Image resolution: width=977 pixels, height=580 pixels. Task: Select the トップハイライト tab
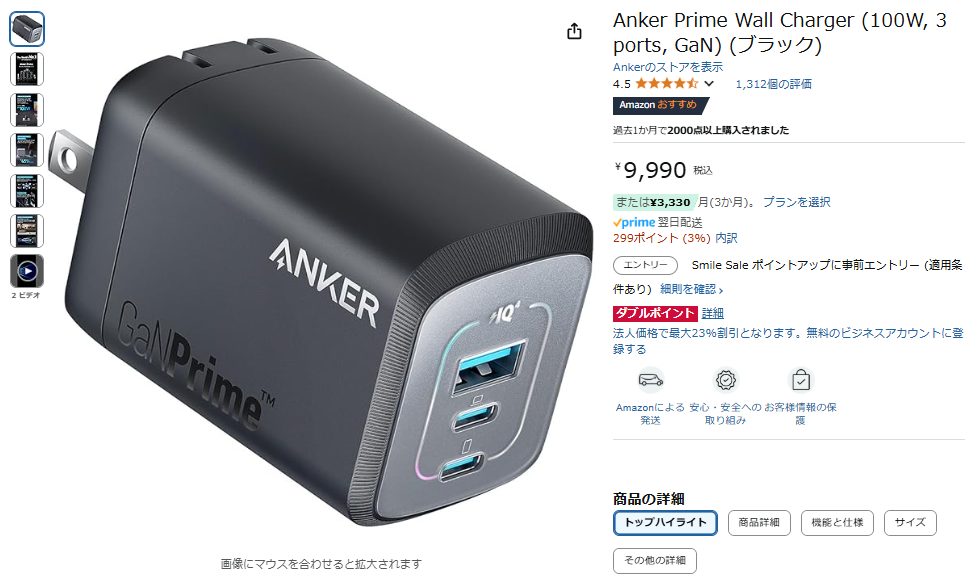pyautogui.click(x=665, y=523)
